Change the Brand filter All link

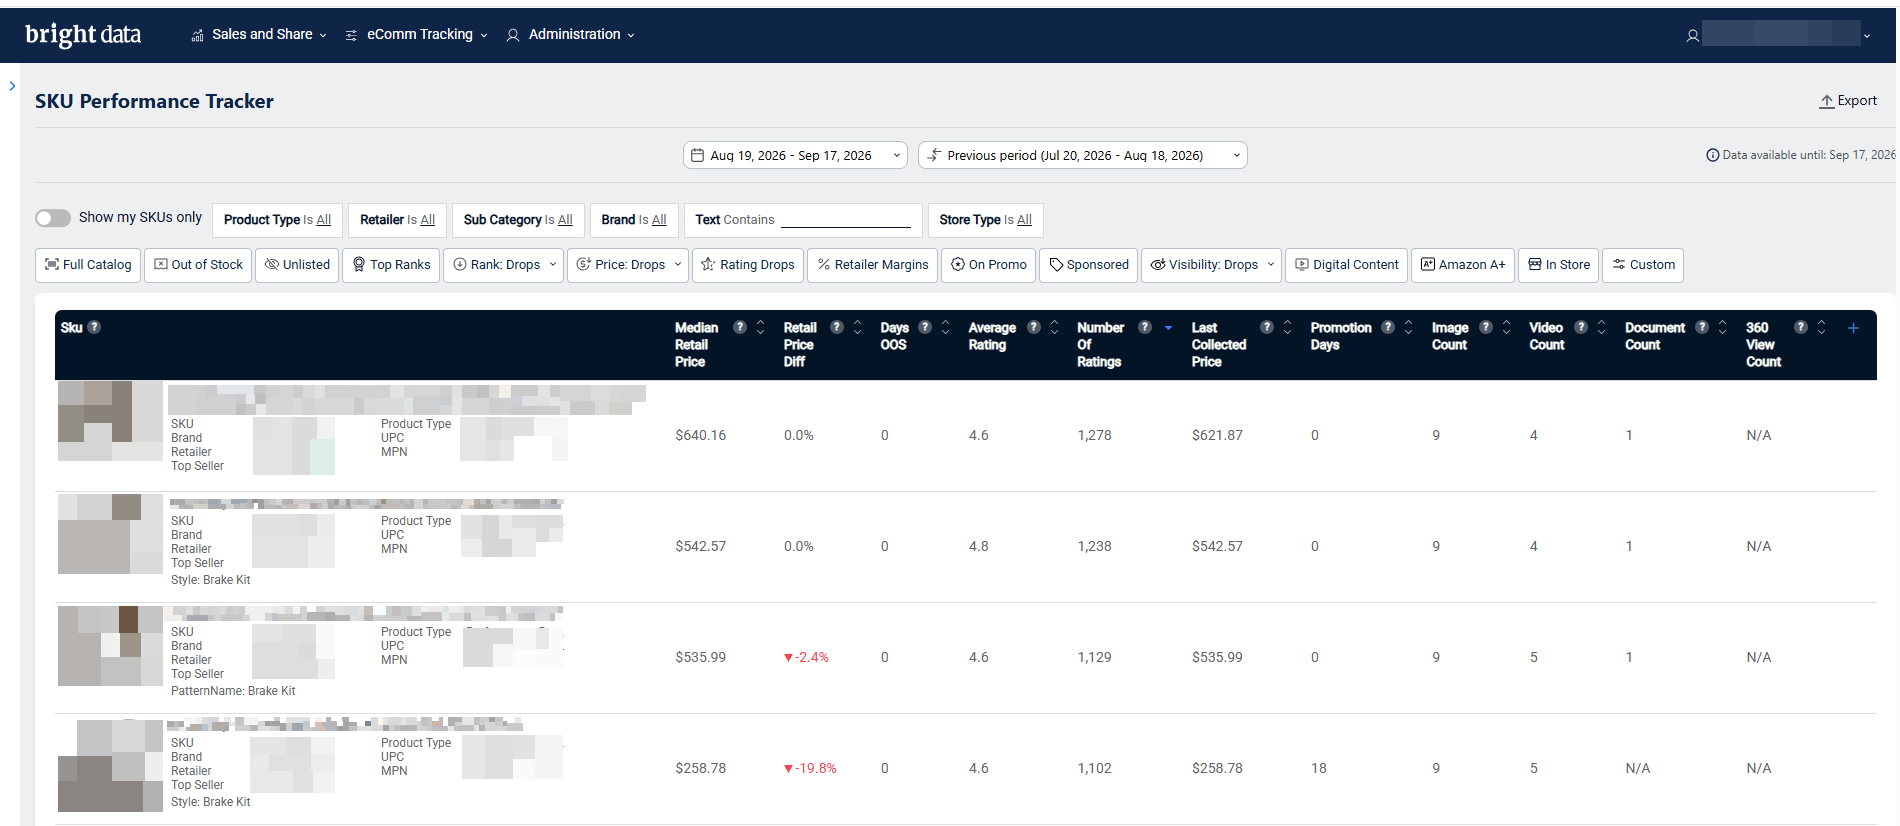coord(659,220)
